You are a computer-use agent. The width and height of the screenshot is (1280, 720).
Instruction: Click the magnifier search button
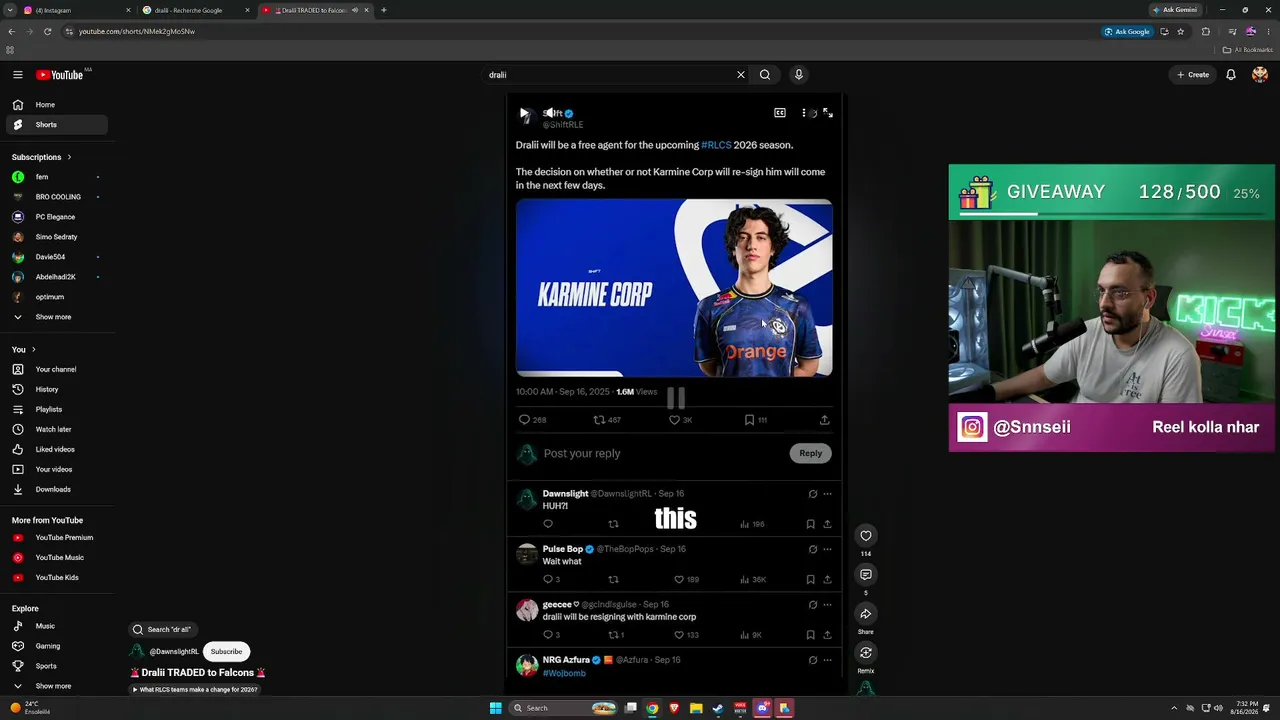point(765,75)
